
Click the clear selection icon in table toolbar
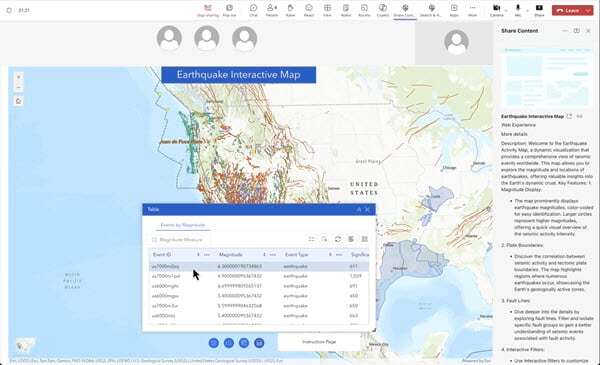(324, 239)
